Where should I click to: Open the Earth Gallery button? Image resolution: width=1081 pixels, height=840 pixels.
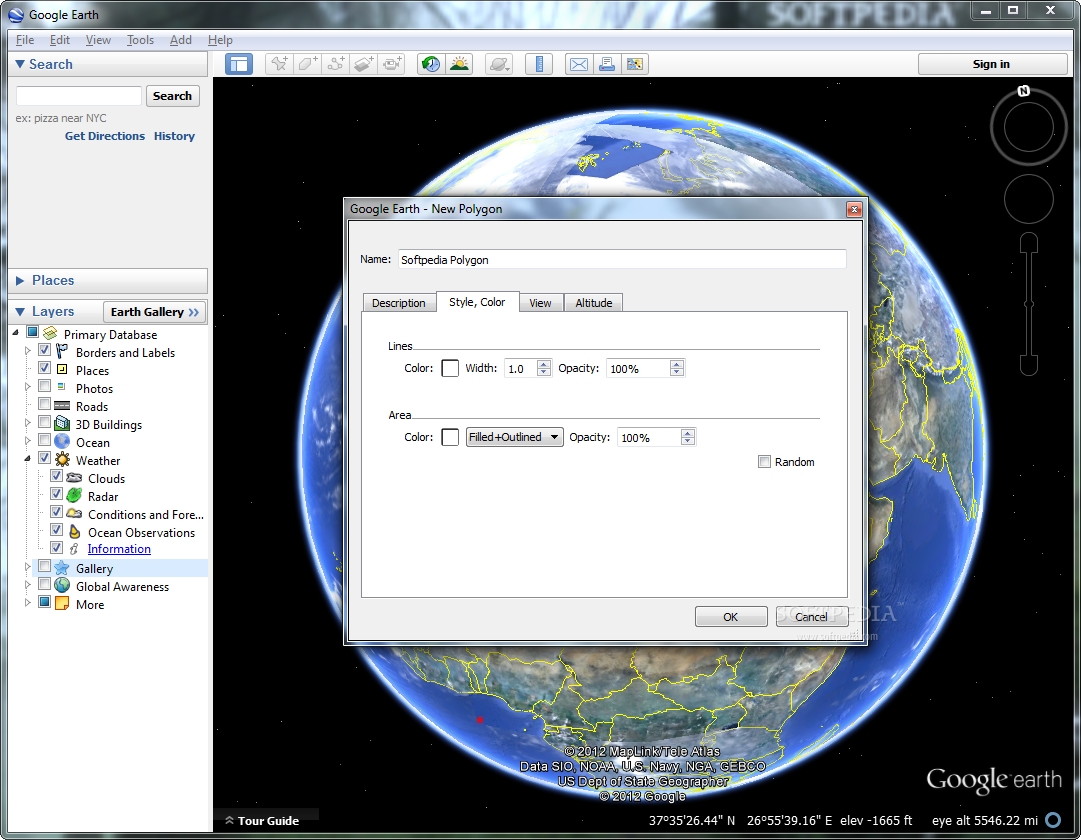point(154,312)
